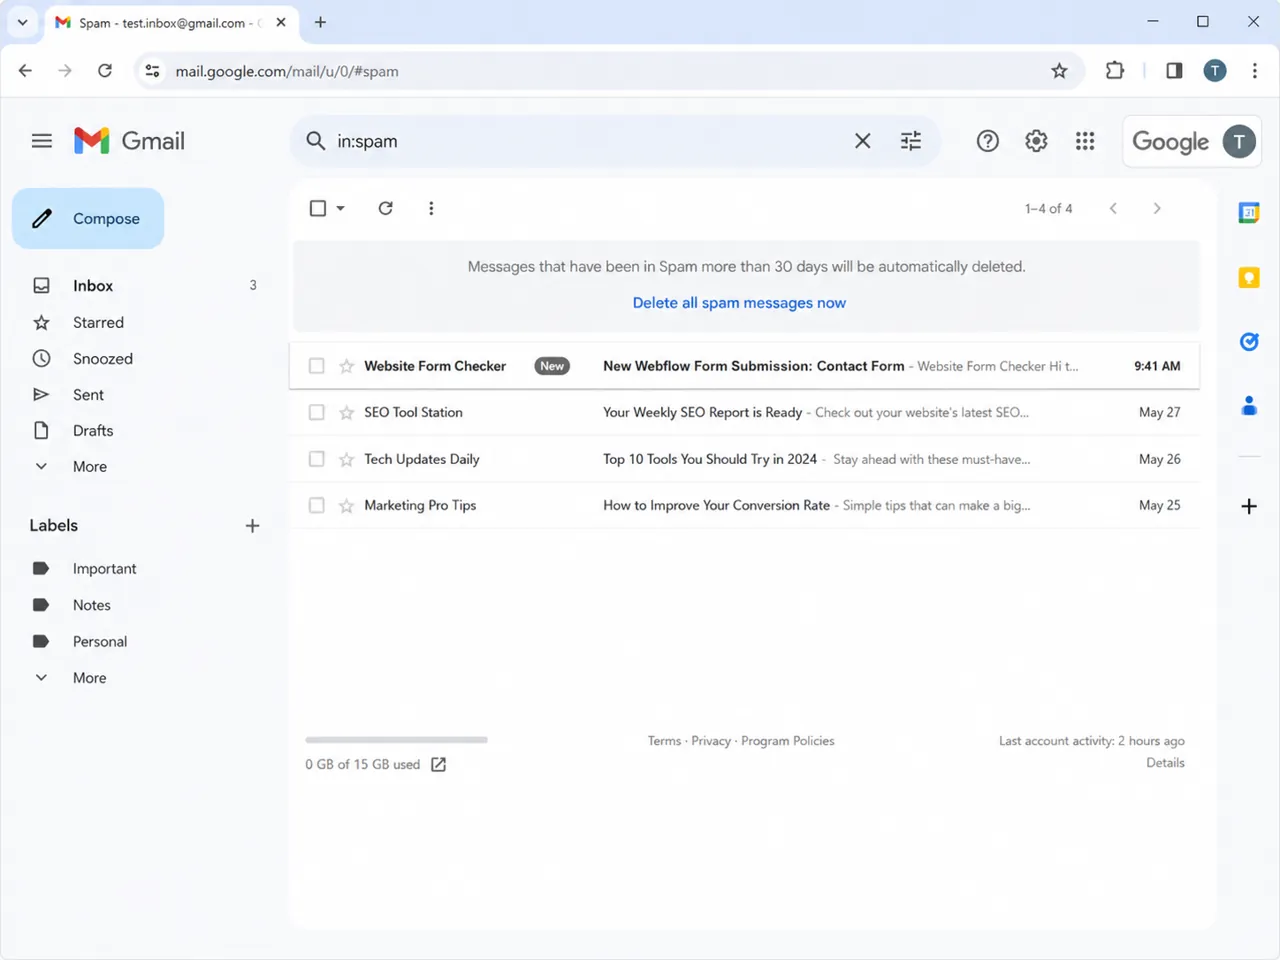Image resolution: width=1280 pixels, height=960 pixels.
Task: Open Settings gear icon
Action: pyautogui.click(x=1036, y=141)
